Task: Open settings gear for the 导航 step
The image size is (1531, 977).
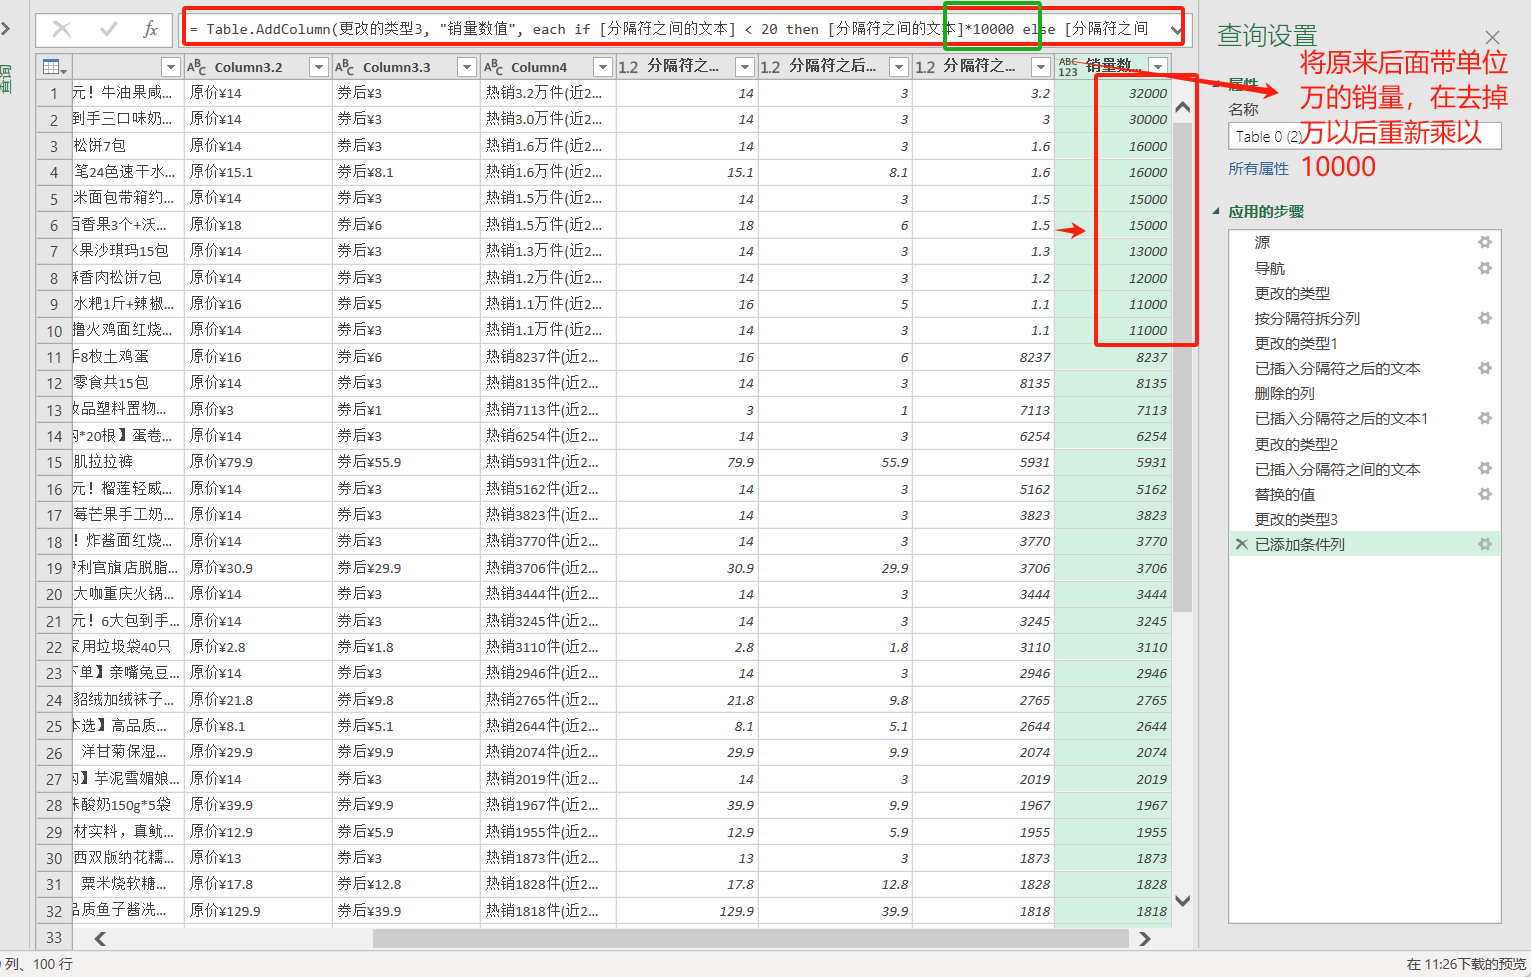Action: [1485, 268]
